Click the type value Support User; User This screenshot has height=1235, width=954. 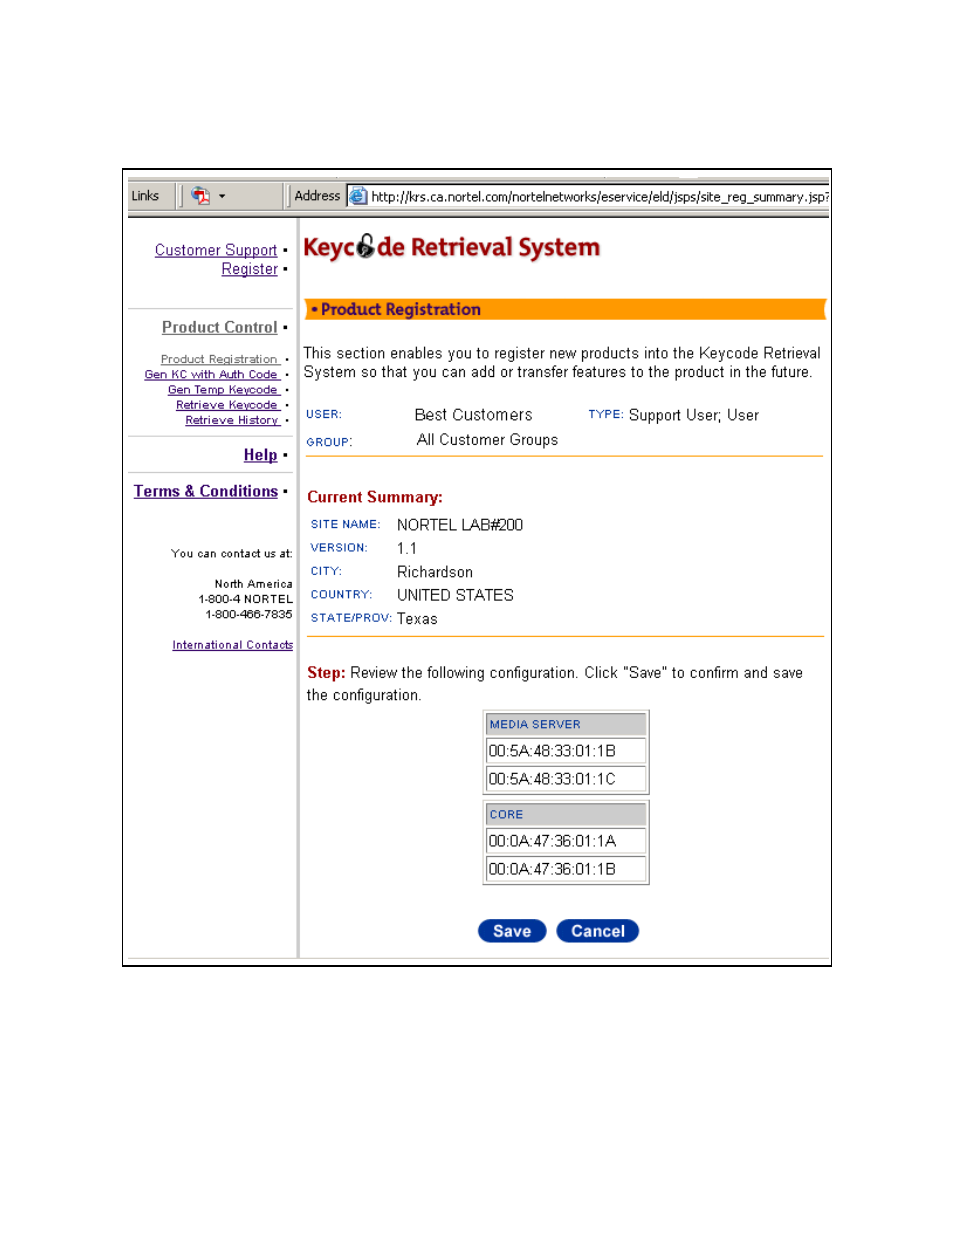[x=694, y=415]
